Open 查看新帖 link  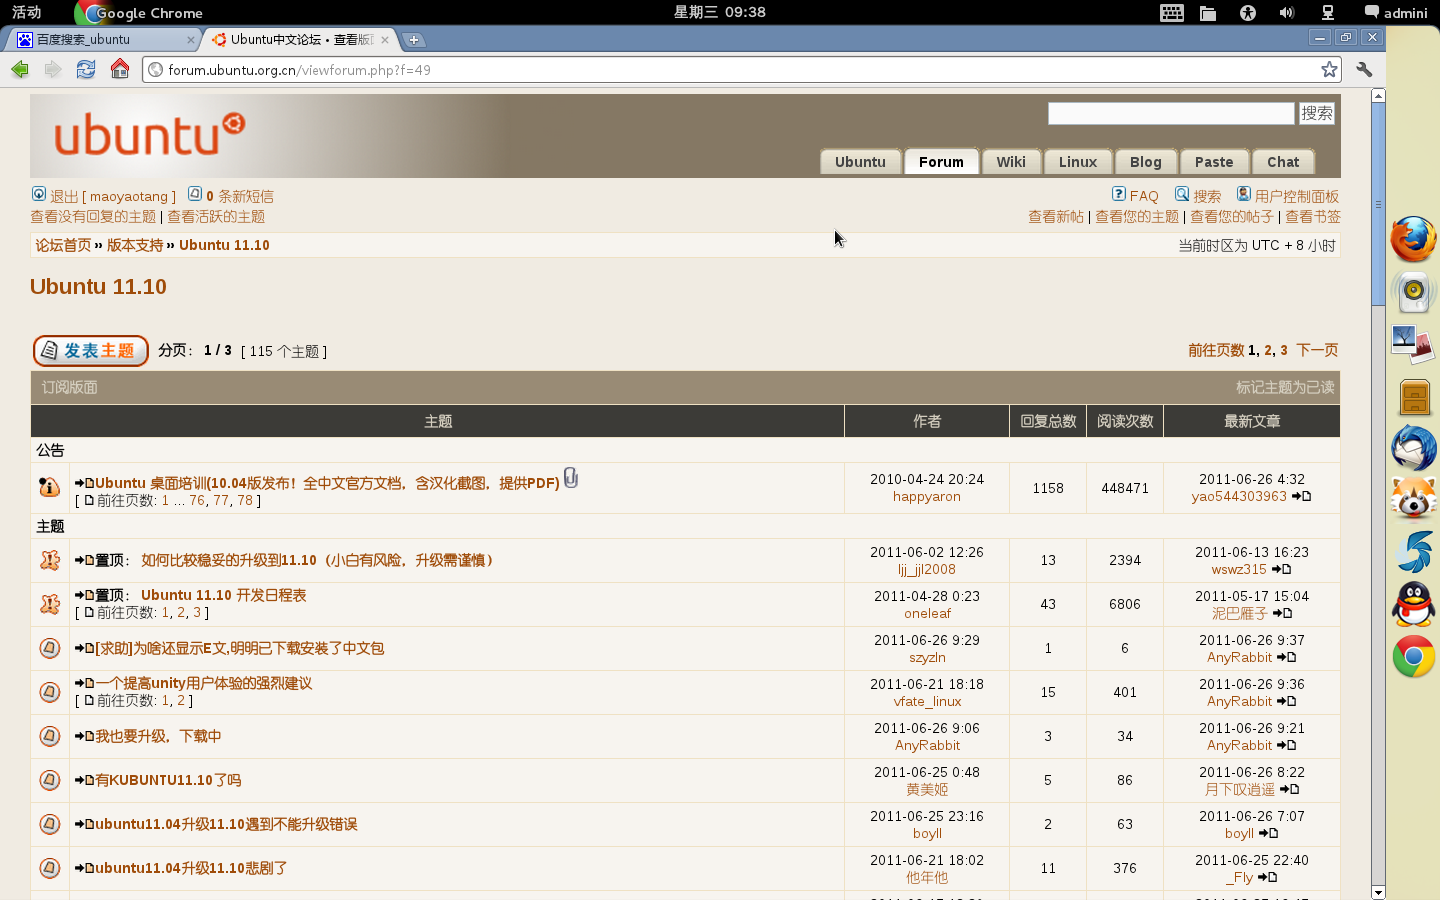[1056, 216]
